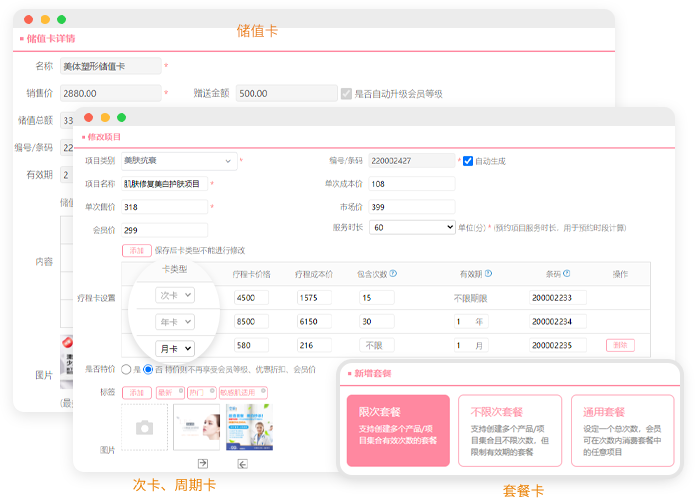The image size is (695, 498).
Task: Click the 单次售价 input field showing 318
Action: coord(163,207)
